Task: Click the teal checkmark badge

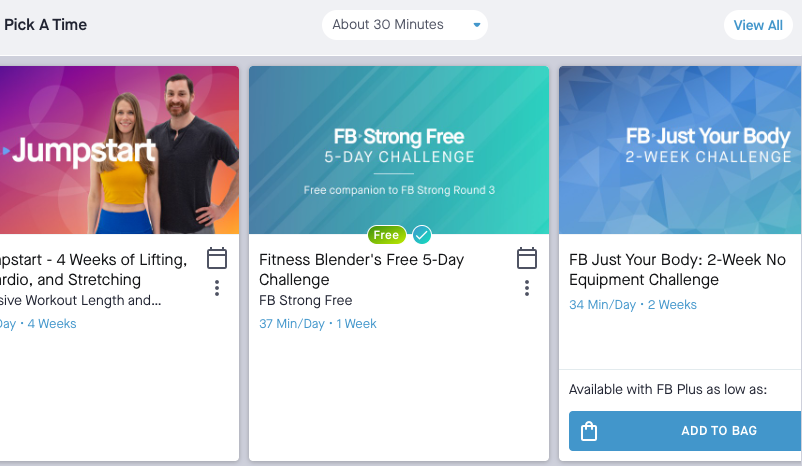Action: click(x=422, y=235)
